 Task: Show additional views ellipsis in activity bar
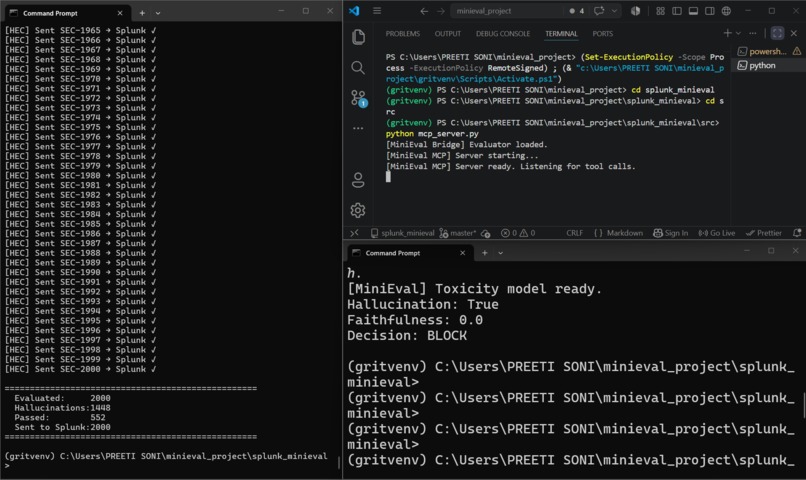[x=358, y=128]
